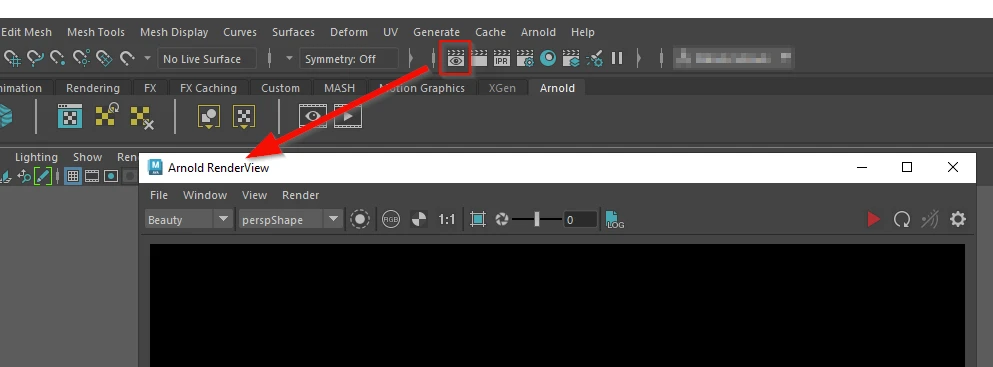Collapse render icons section arrow after pause
This screenshot has width=993, height=367.
[x=640, y=58]
